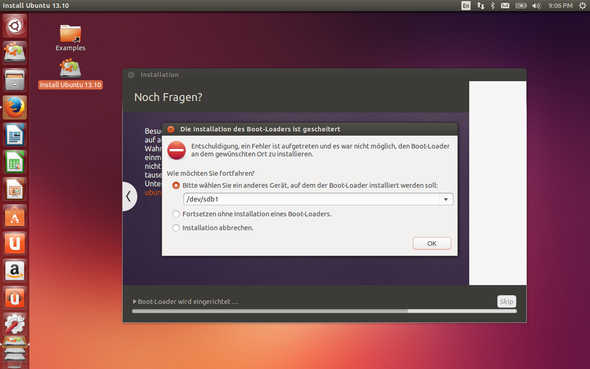Click the Installation window close button
590x369 pixels.
(x=131, y=75)
